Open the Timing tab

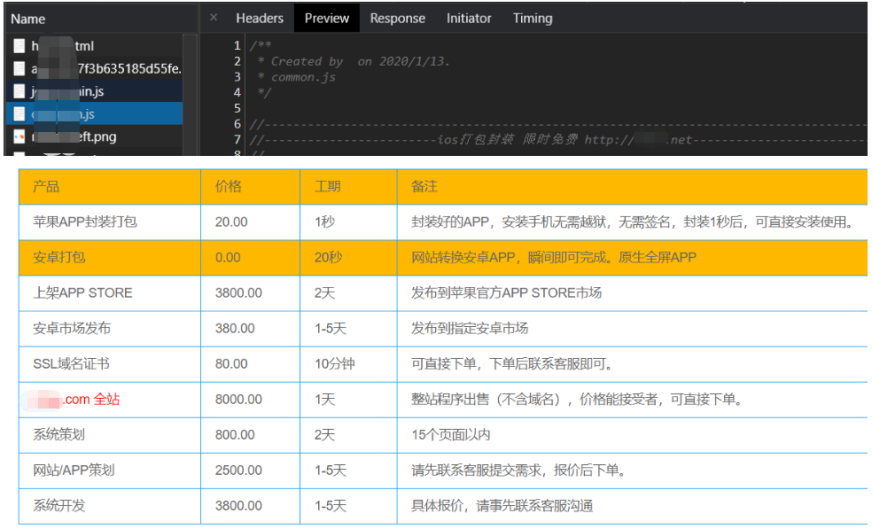(533, 18)
